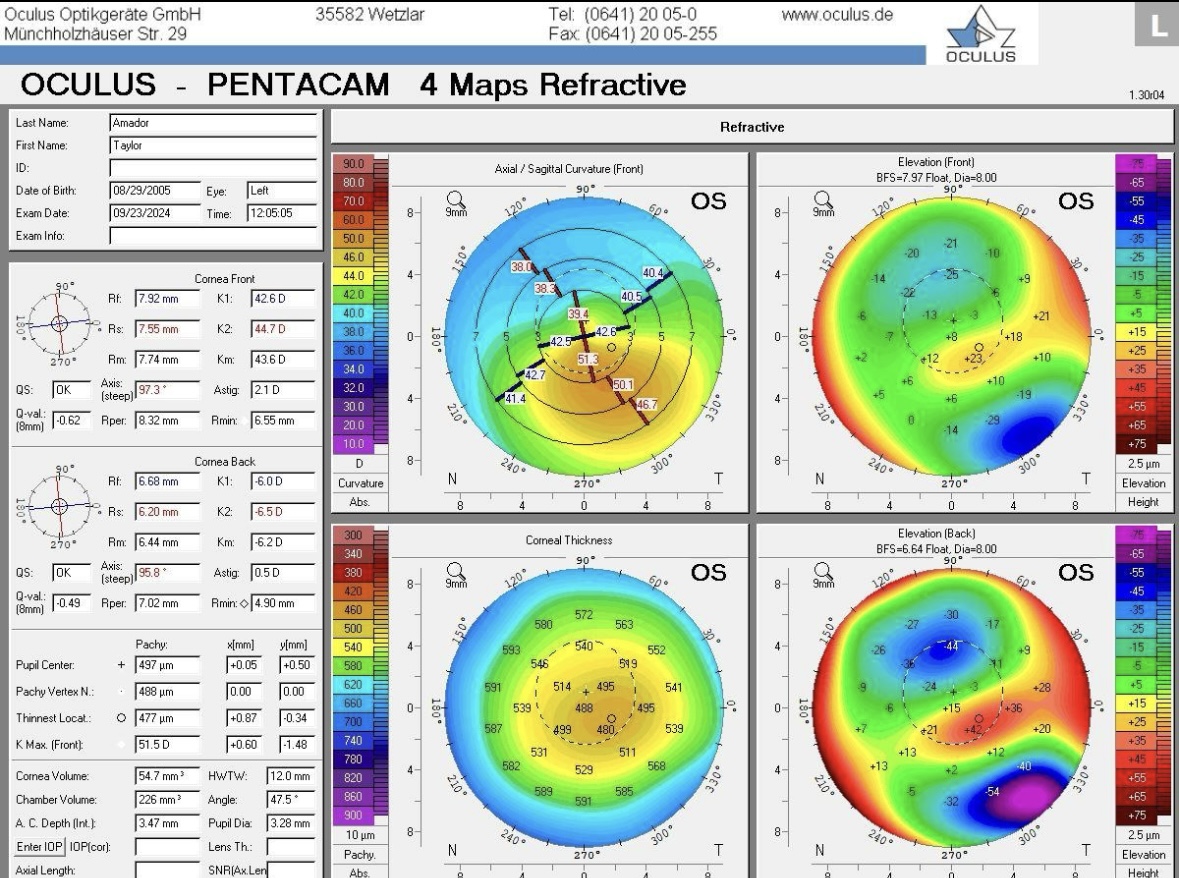The width and height of the screenshot is (1179, 878).
Task: Click the magnifier icon on the Elevation (Back) map
Action: coord(823,571)
